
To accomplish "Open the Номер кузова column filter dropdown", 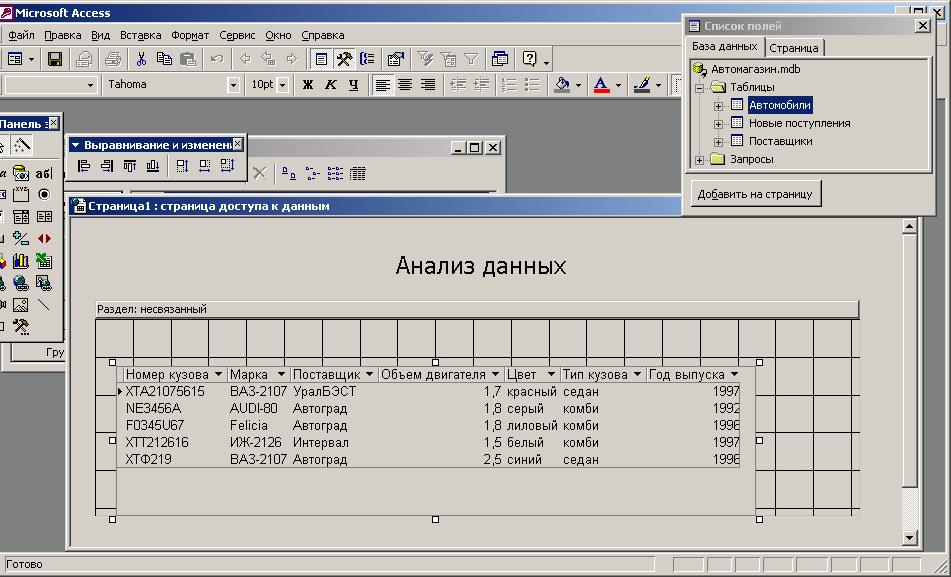I will coord(218,374).
